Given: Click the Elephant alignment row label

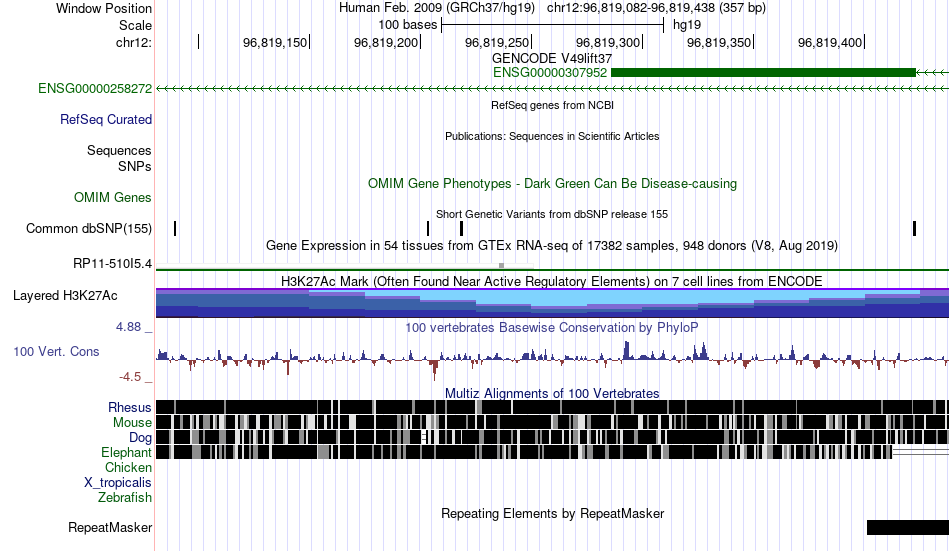Looking at the screenshot, I should (x=127, y=453).
